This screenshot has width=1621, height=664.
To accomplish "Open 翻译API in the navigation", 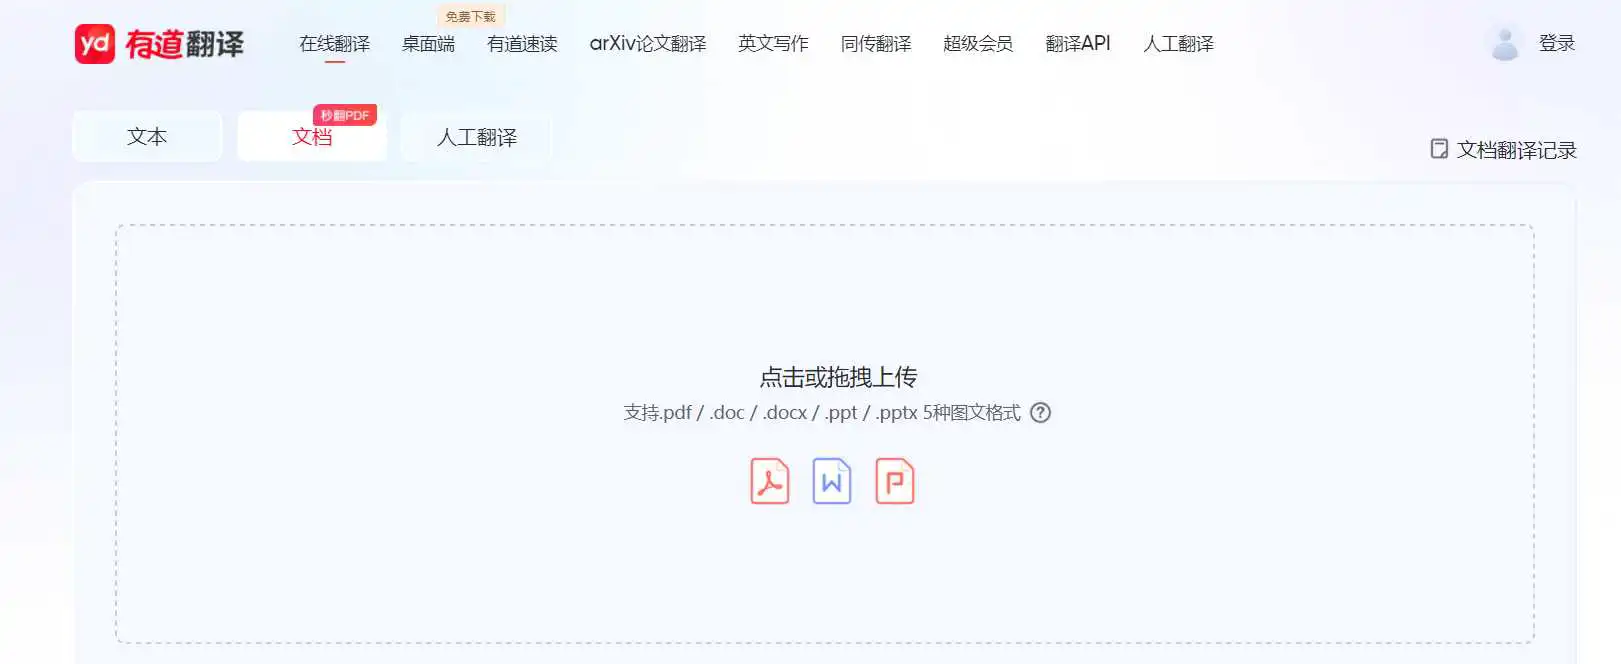I will pos(1078,44).
